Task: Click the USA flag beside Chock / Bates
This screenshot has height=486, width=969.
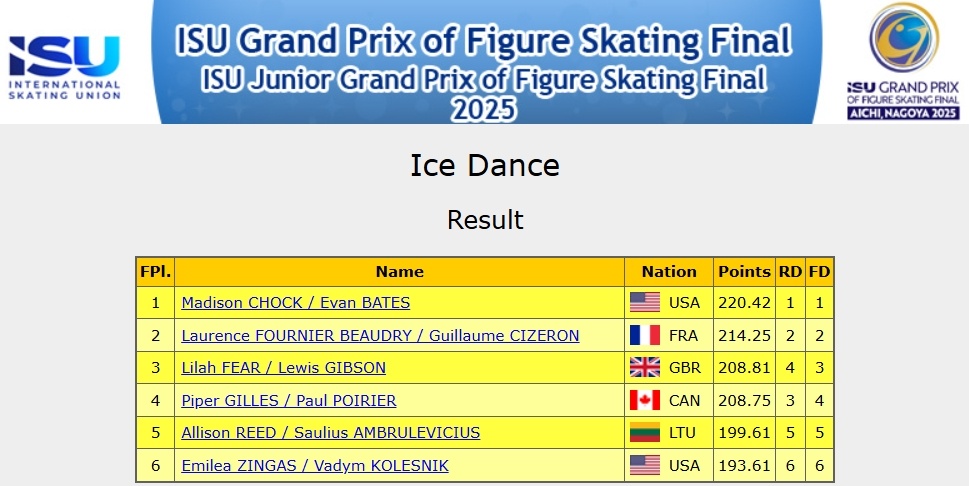Action: pos(645,303)
